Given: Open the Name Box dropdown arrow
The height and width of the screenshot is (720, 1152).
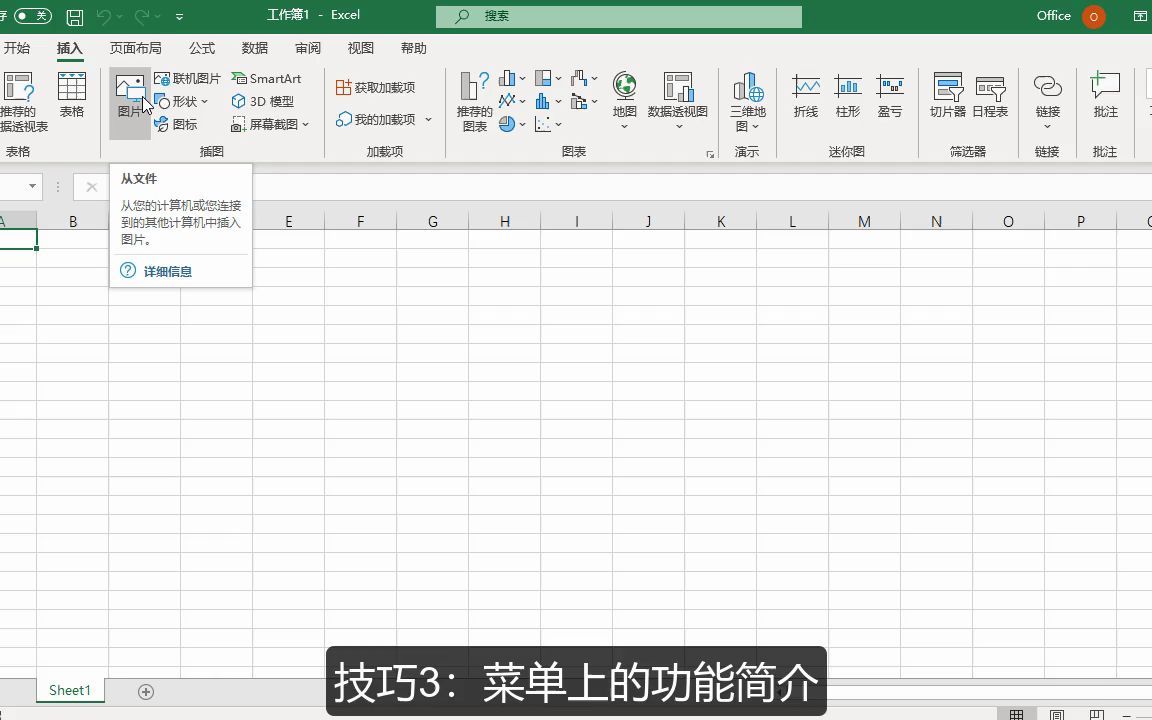Looking at the screenshot, I should [30, 186].
